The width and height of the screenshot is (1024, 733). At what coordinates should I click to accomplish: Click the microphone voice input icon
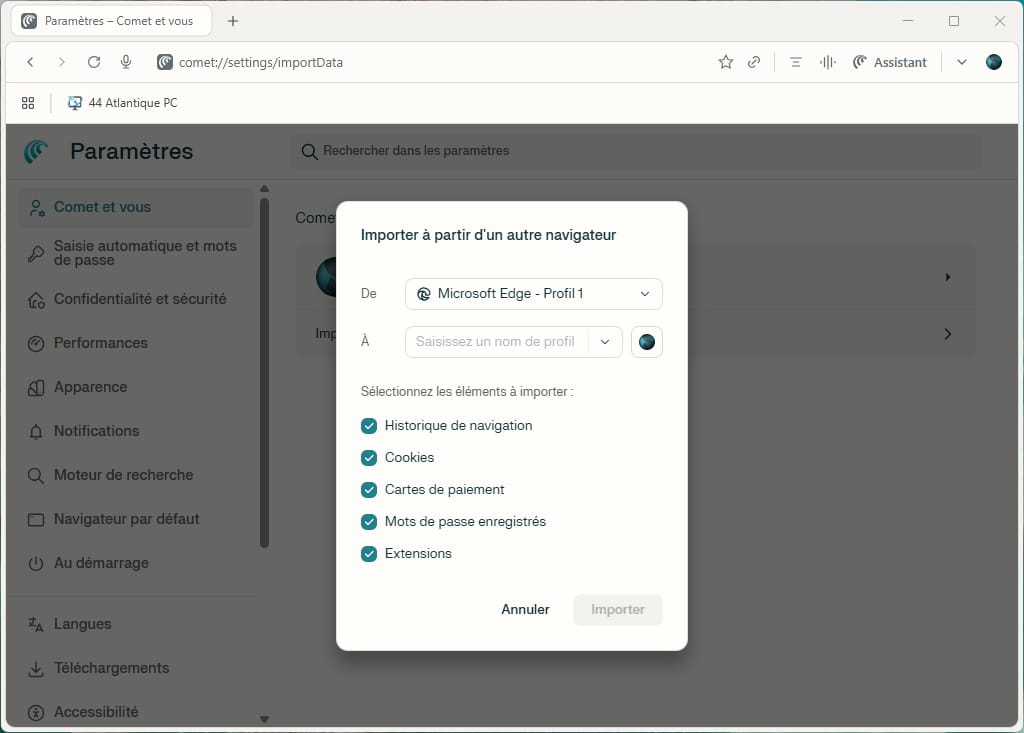tap(126, 62)
